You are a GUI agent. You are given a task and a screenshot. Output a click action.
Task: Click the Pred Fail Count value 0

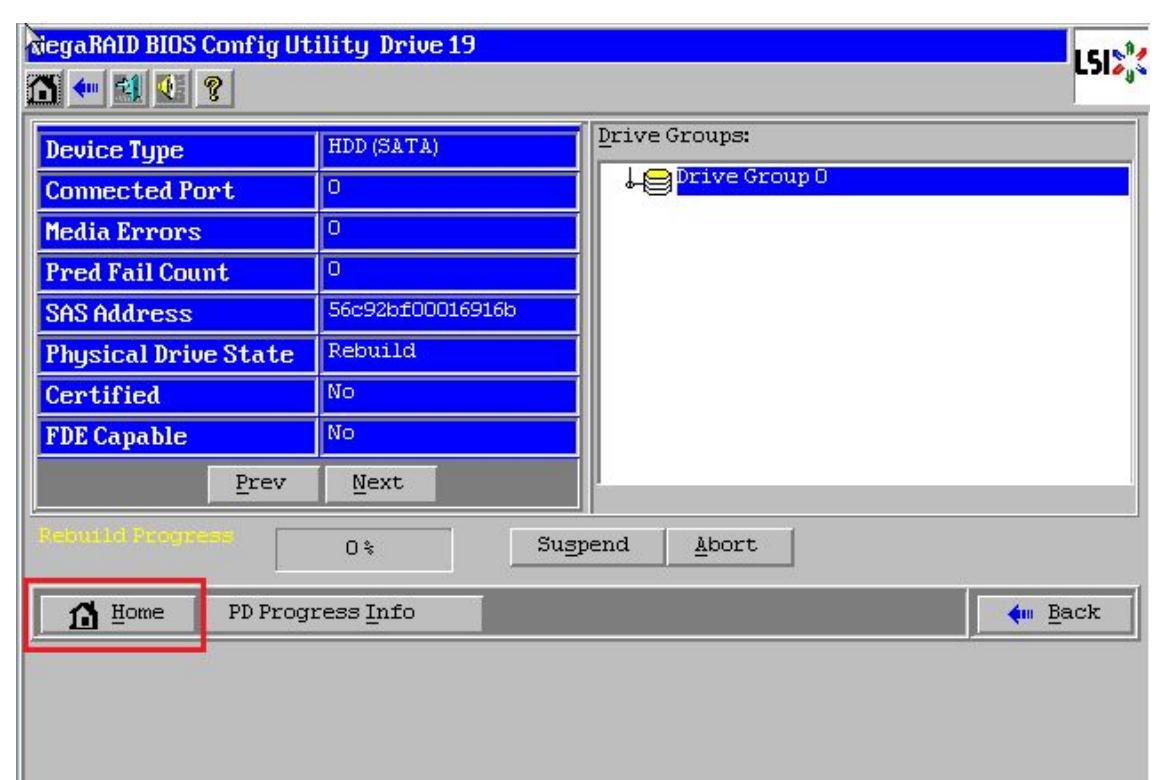(x=334, y=269)
